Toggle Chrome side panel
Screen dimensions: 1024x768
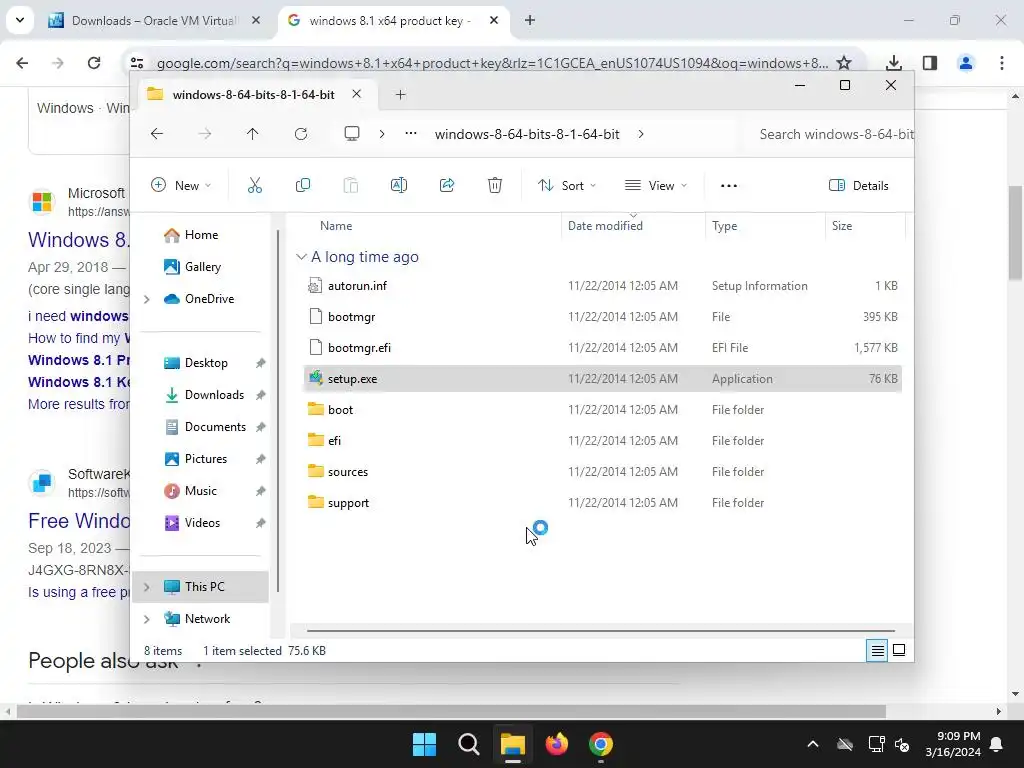[x=930, y=63]
